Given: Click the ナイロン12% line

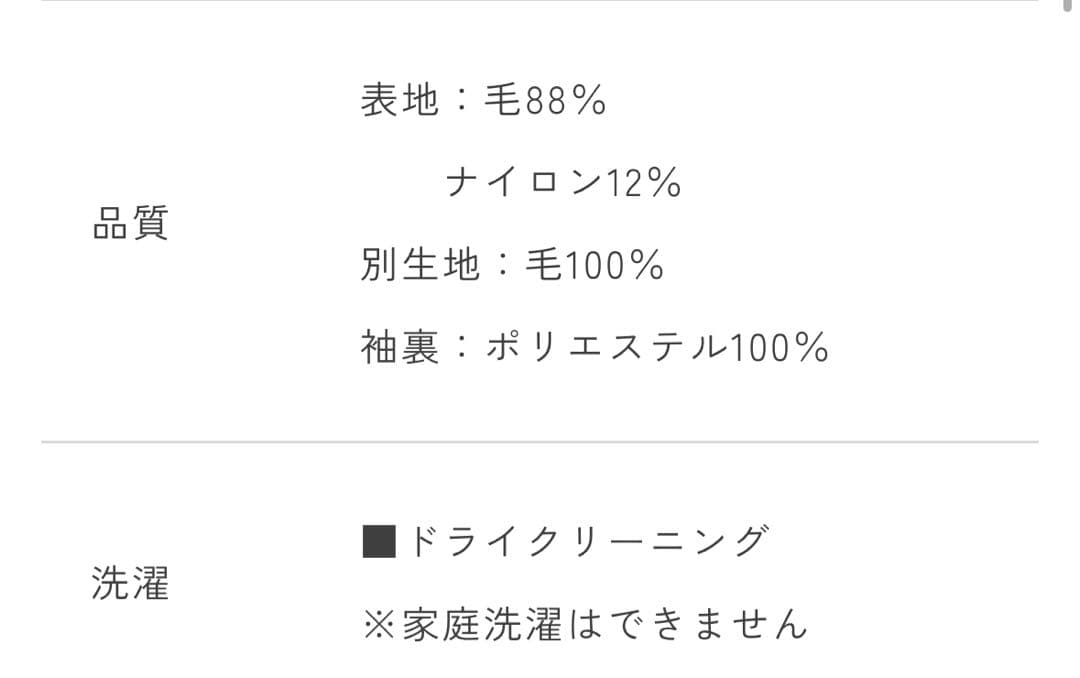Looking at the screenshot, I should click(563, 183).
